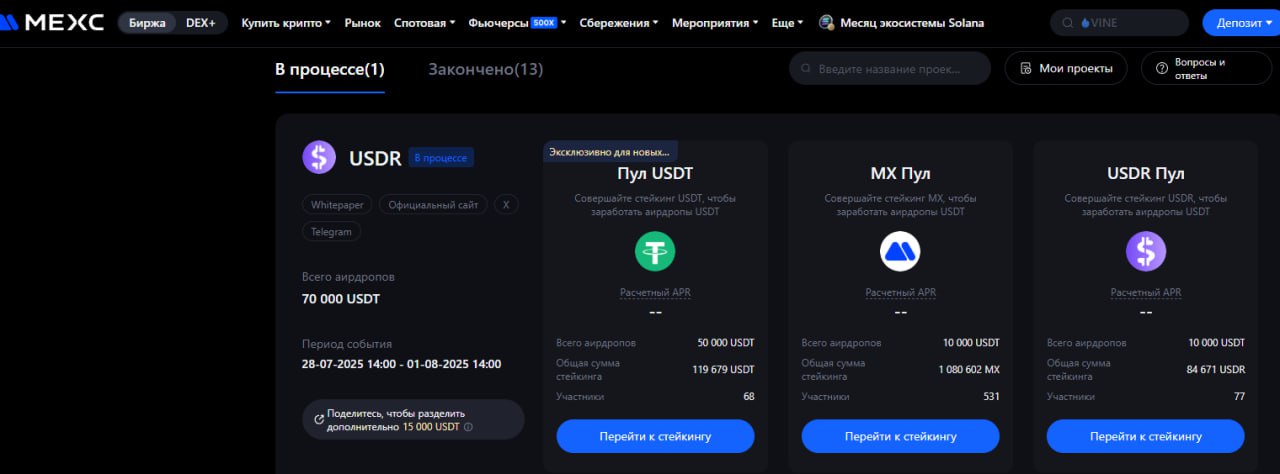Expand the Еще dropdown menu
Screen dimensions: 1280x474
click(787, 22)
